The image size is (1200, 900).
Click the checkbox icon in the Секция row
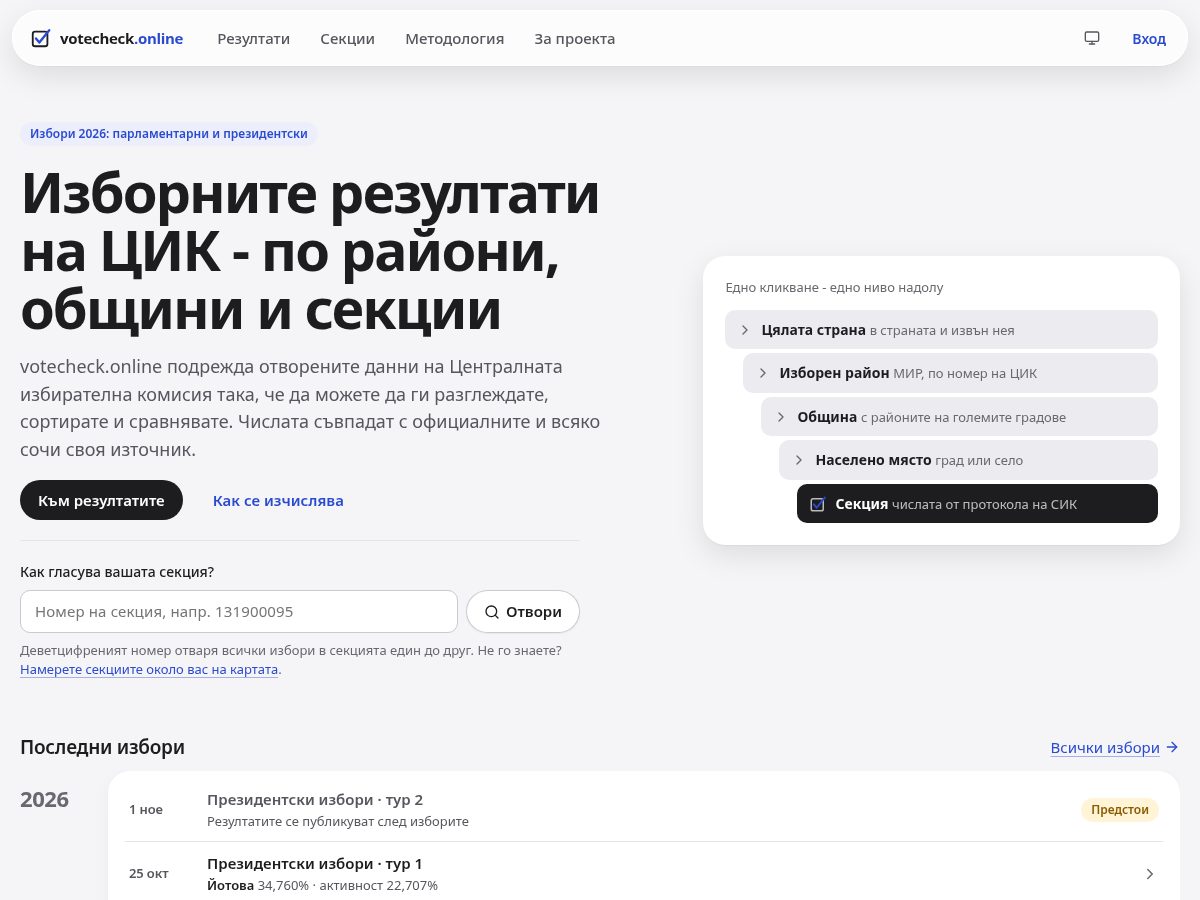point(817,504)
